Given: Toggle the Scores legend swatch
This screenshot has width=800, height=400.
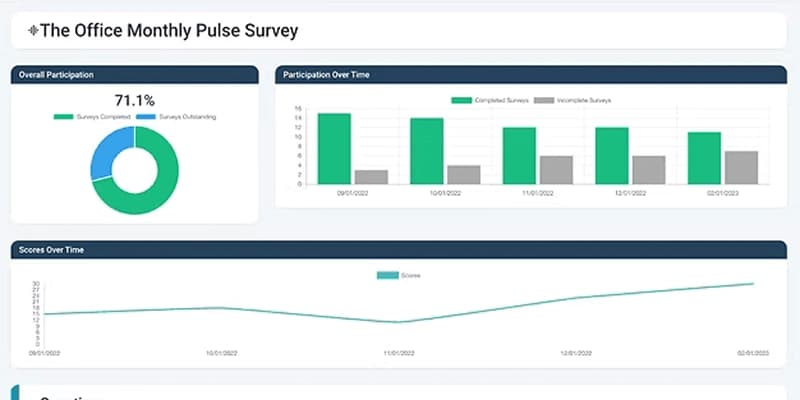Looking at the screenshot, I should [388, 276].
